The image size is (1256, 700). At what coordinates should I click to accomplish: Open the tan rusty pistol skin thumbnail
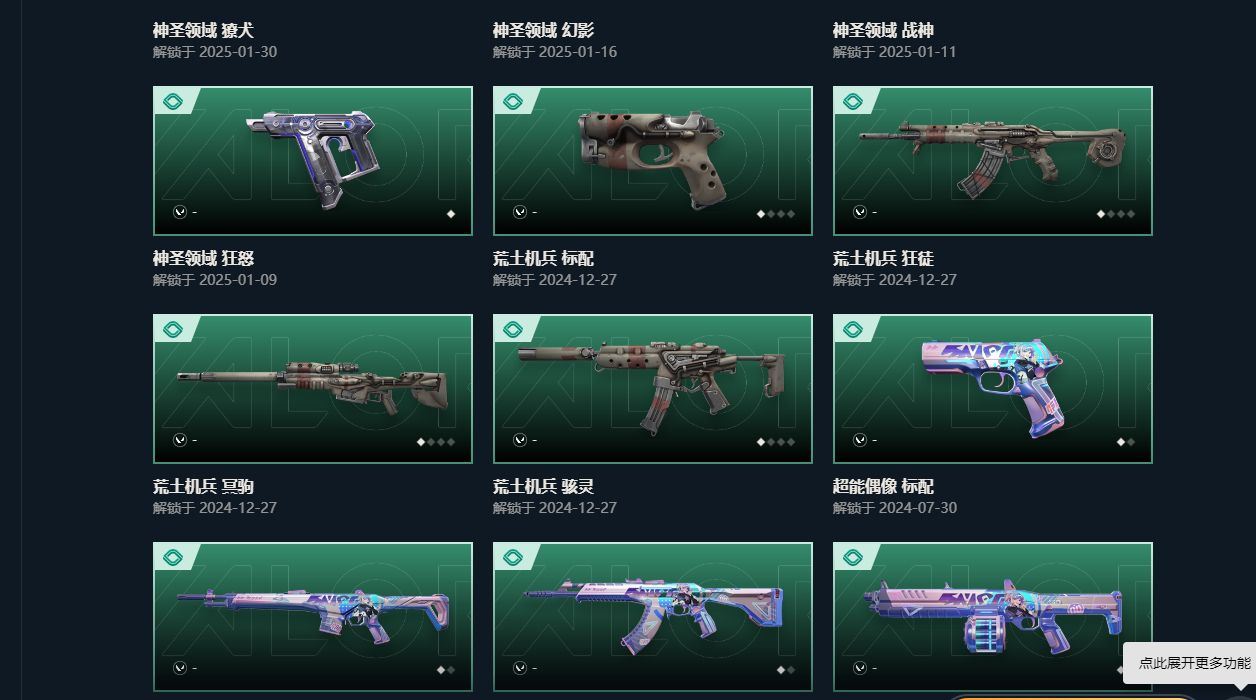click(x=652, y=160)
